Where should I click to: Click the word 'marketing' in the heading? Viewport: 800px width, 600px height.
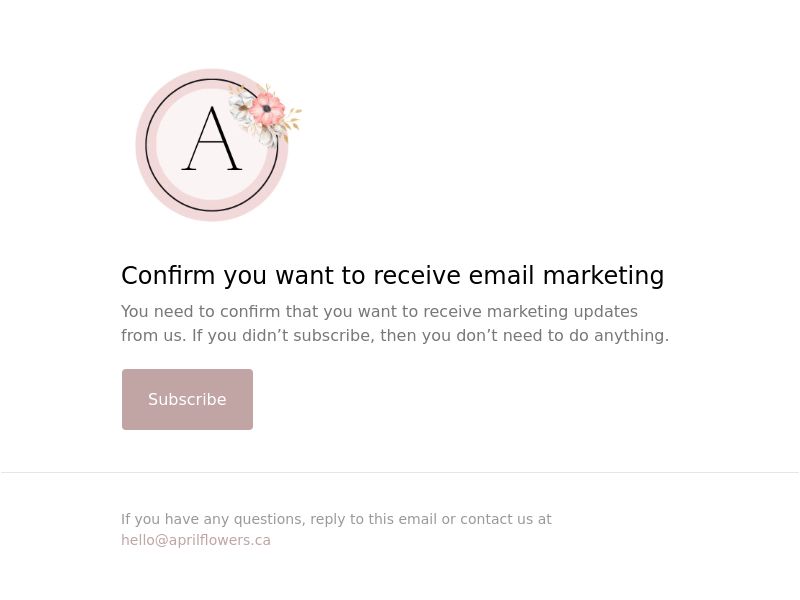pyautogui.click(x=604, y=276)
